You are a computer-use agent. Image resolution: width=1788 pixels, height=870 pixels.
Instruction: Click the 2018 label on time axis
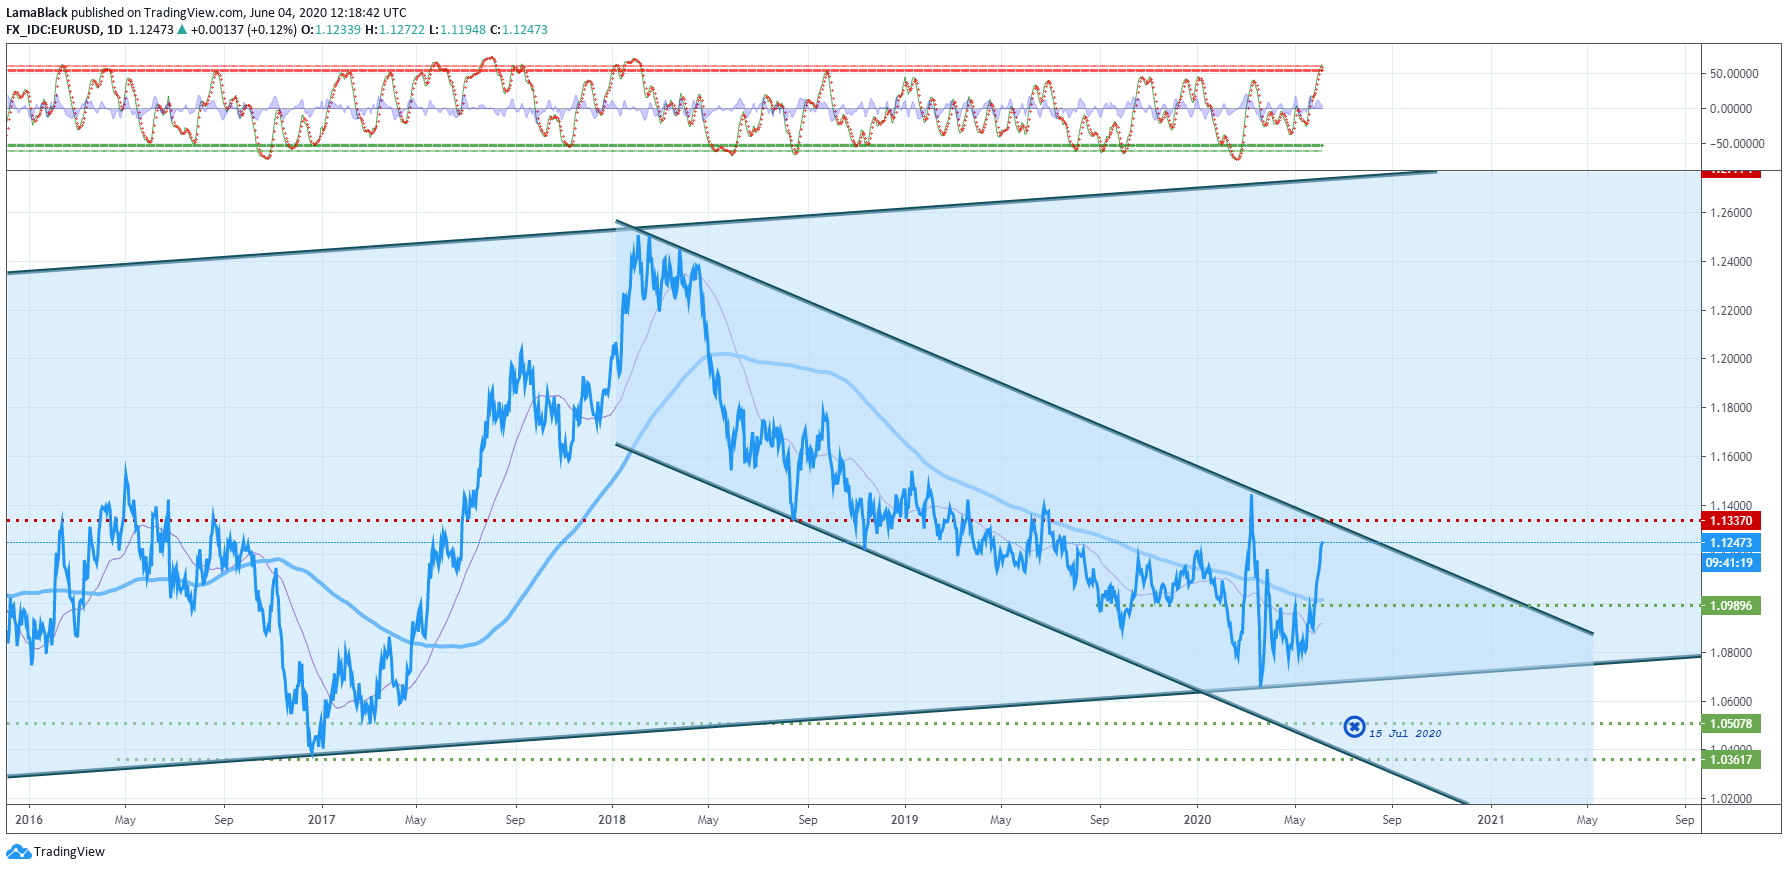pyautogui.click(x=612, y=820)
